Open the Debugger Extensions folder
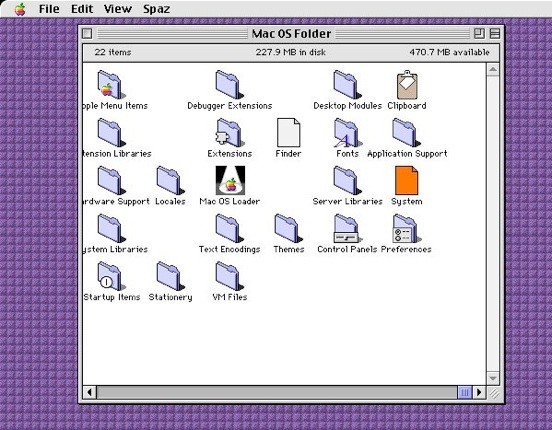 click(x=229, y=85)
